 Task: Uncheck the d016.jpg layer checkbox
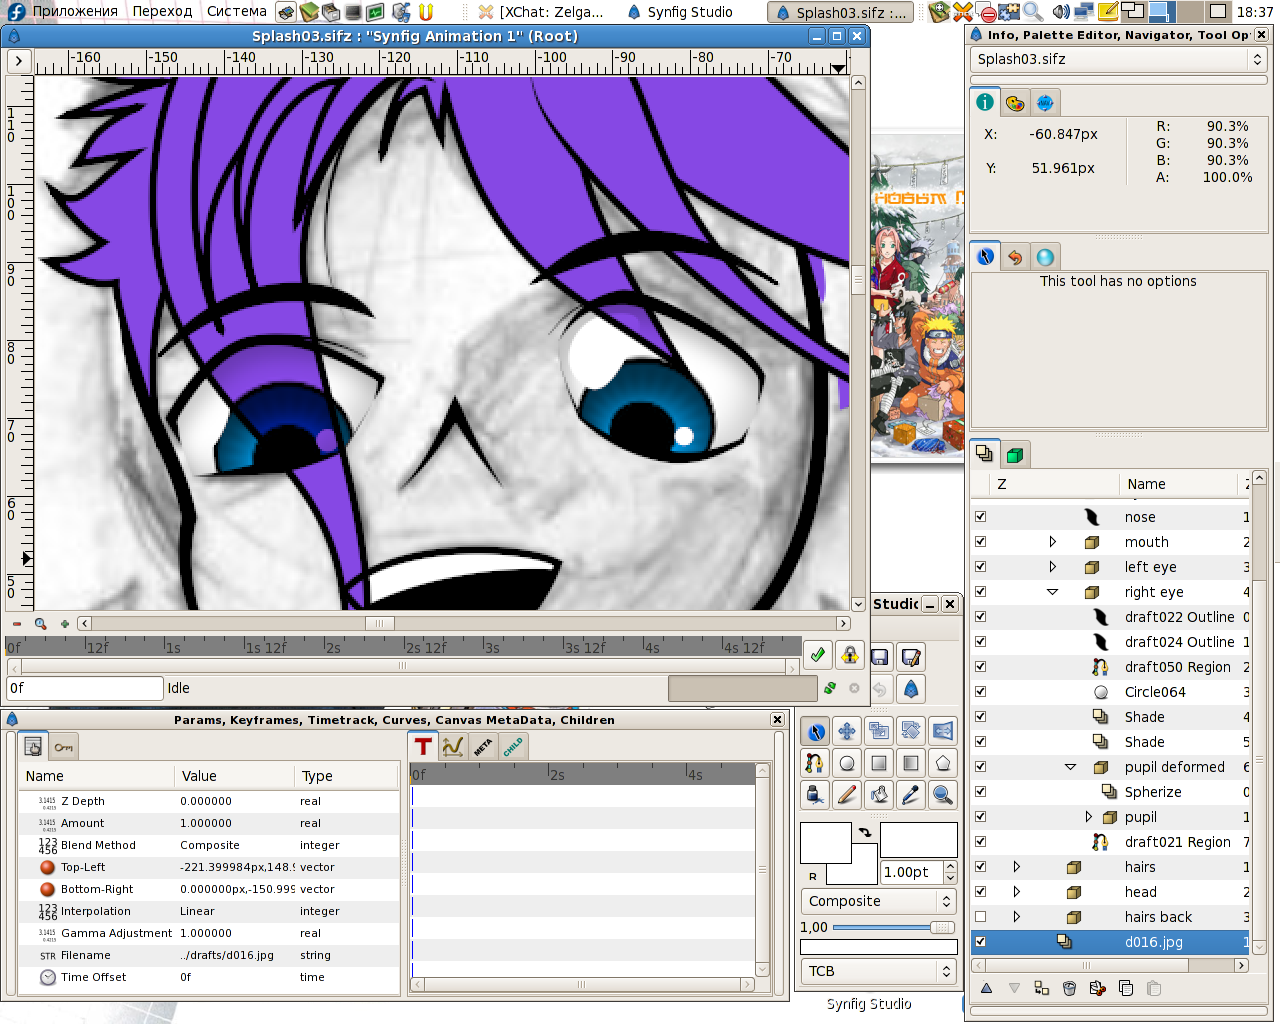tap(980, 942)
